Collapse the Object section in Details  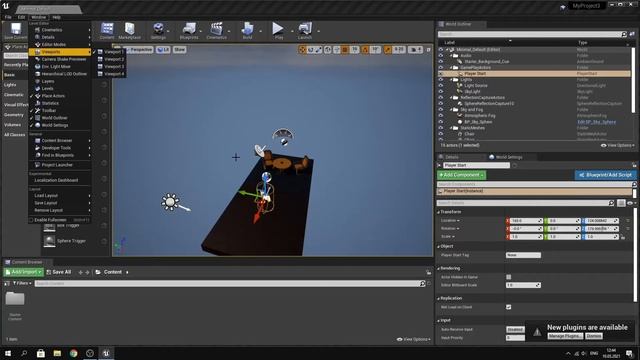(439, 247)
